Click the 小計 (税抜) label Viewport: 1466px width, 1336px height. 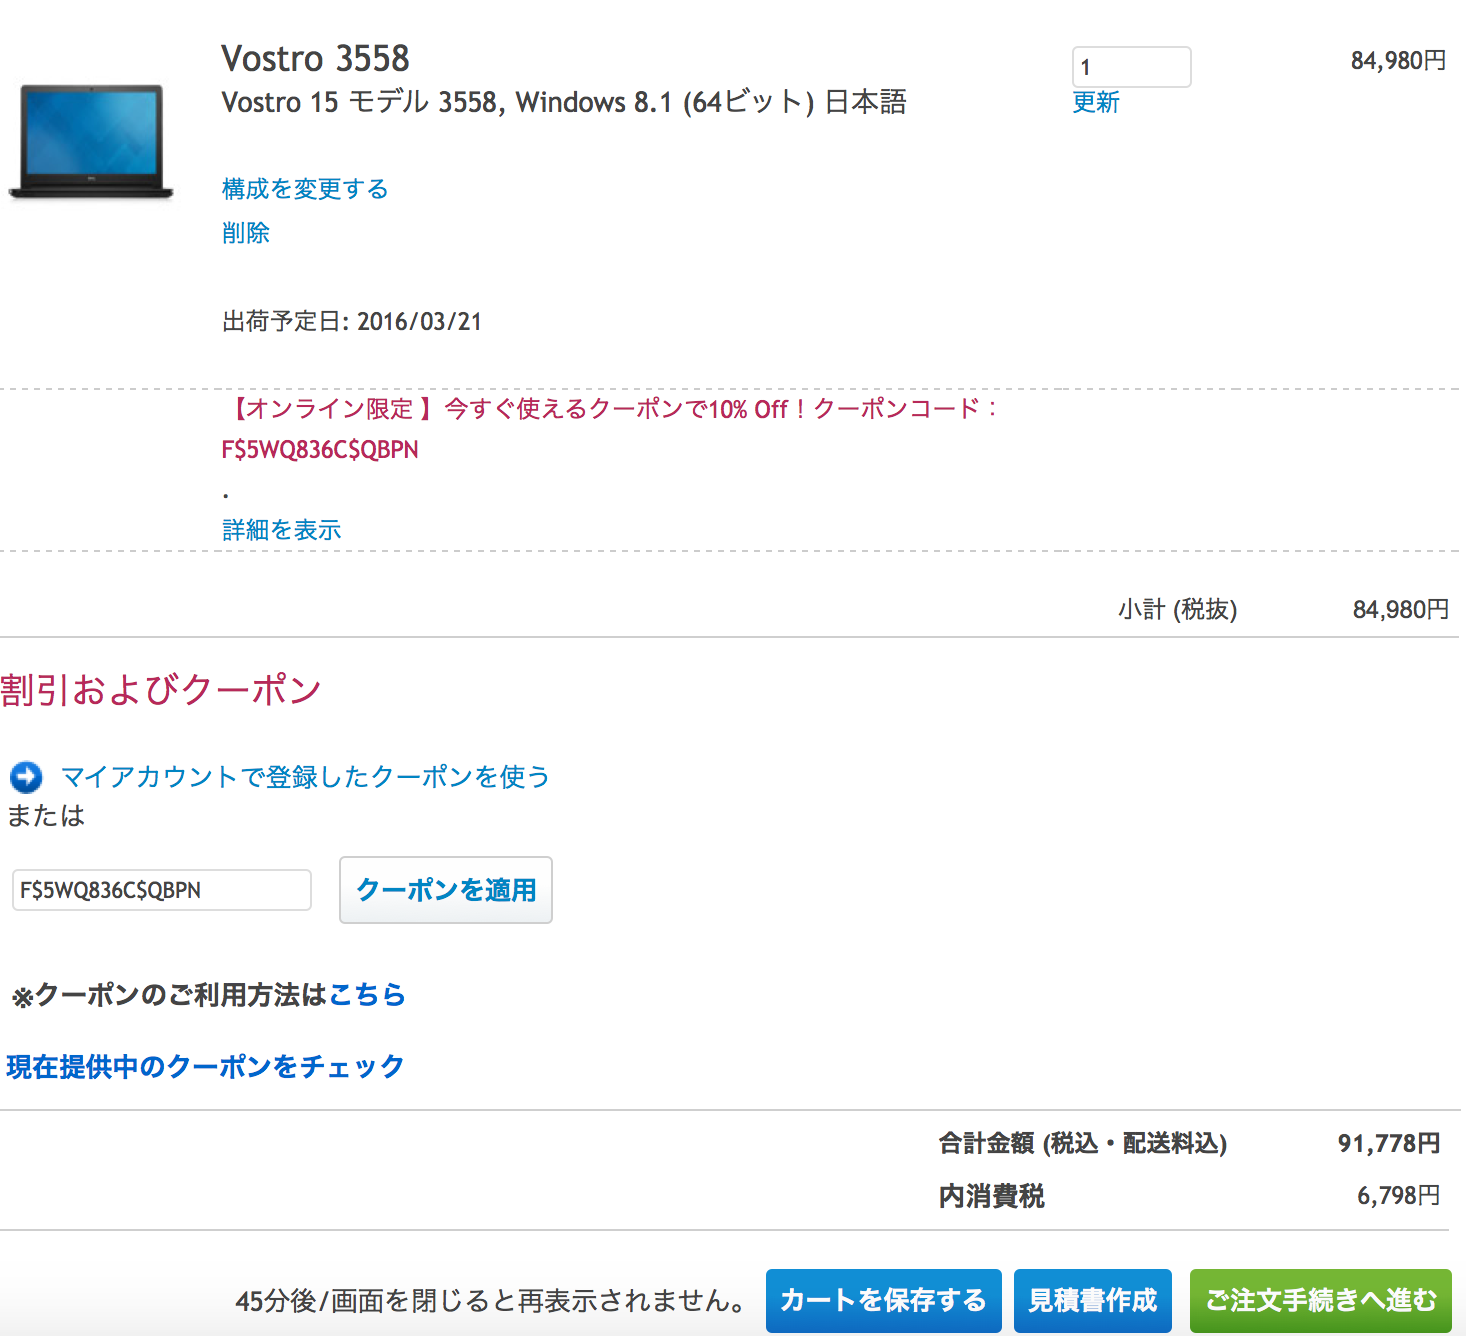(1178, 609)
